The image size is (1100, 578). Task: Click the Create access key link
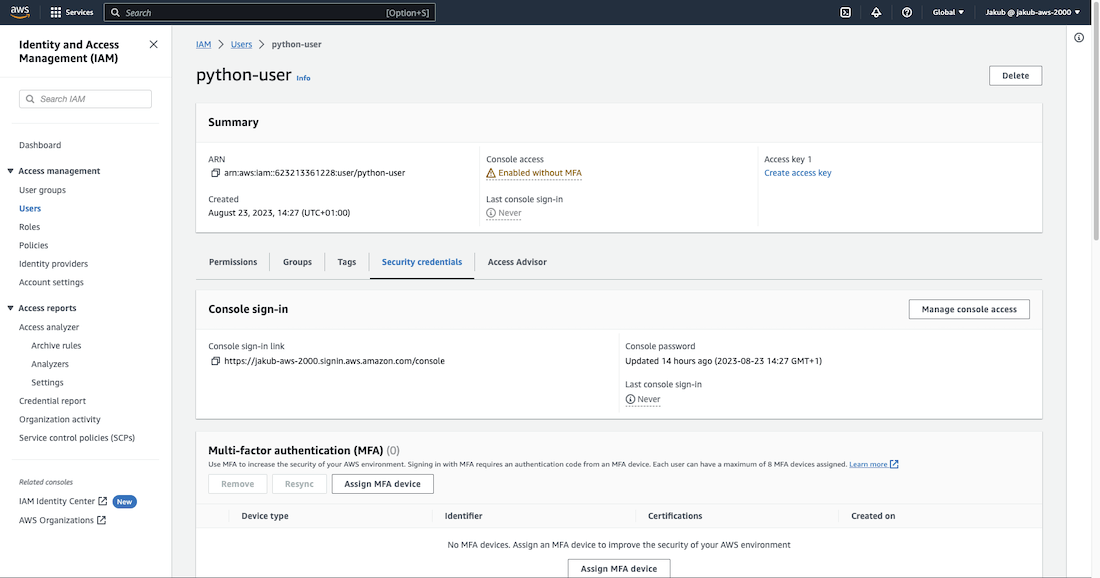coord(797,173)
